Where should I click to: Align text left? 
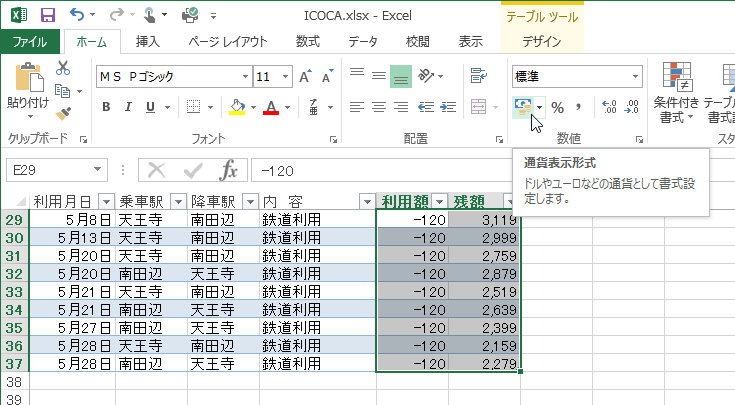(x=357, y=107)
